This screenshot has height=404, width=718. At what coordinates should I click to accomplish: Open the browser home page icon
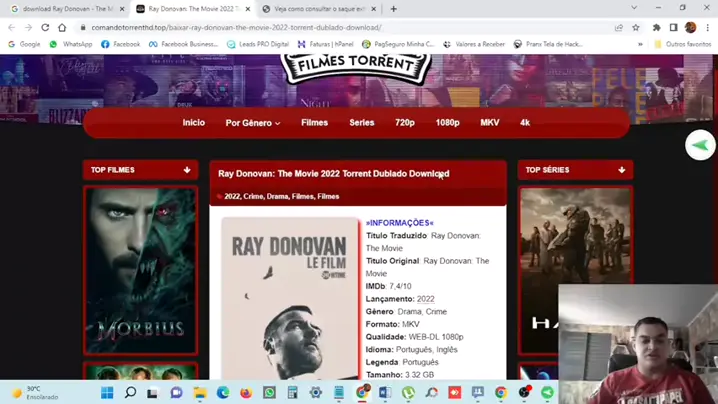pyautogui.click(x=62, y=27)
